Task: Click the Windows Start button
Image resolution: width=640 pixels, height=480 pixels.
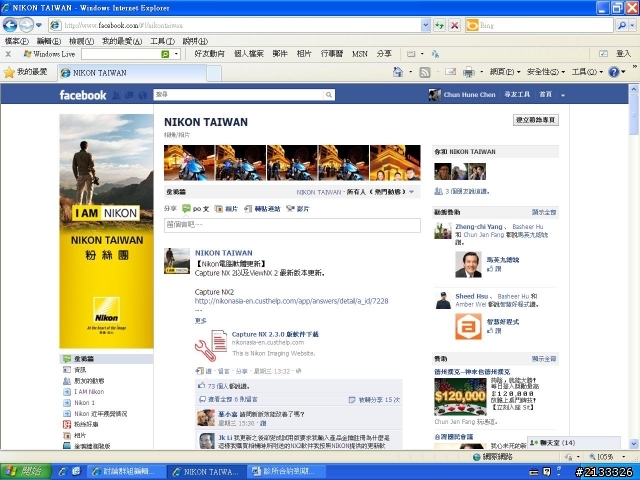Action: (x=26, y=471)
